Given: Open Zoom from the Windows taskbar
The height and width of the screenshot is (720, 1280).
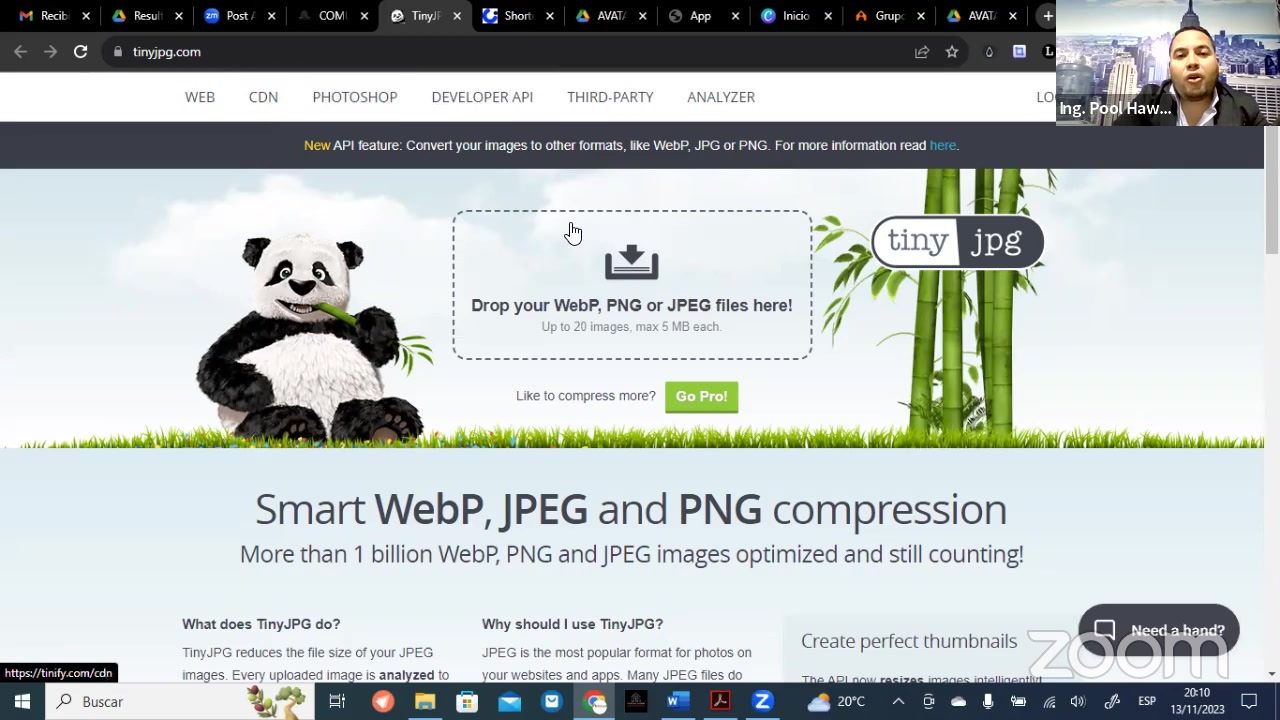Looking at the screenshot, I should [762, 701].
